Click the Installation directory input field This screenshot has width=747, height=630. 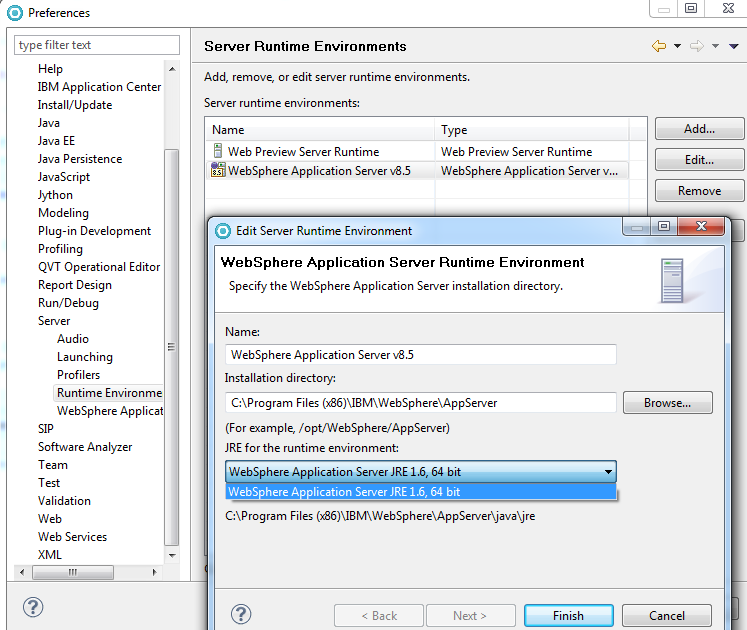(x=421, y=403)
